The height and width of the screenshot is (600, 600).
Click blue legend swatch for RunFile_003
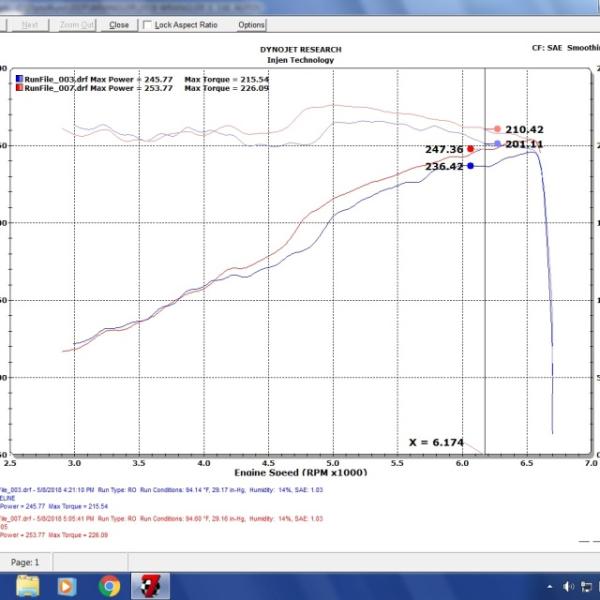(x=20, y=77)
